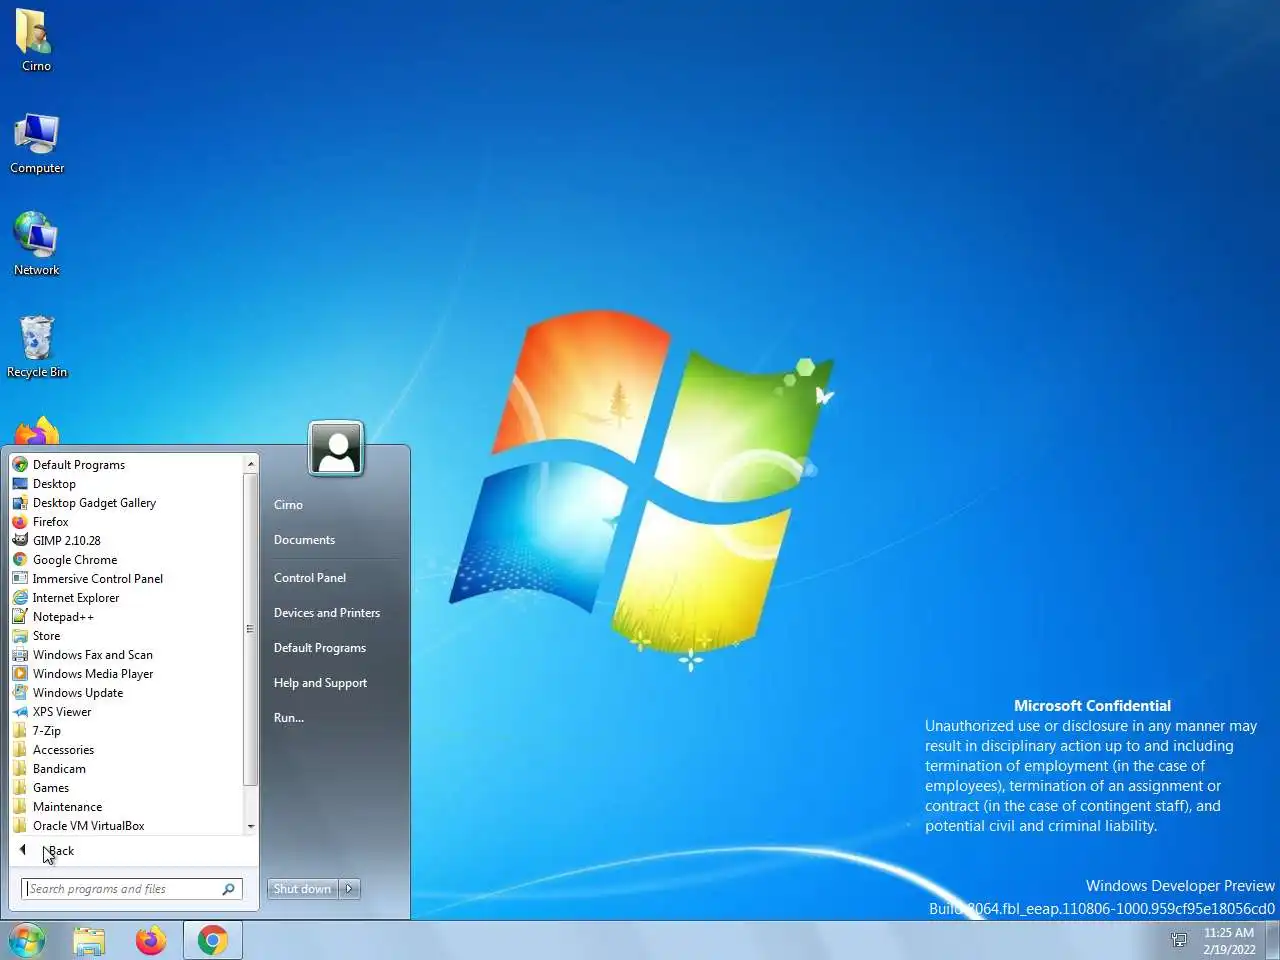Image resolution: width=1280 pixels, height=960 pixels.
Task: Click the Windows Media Player icon
Action: pos(20,674)
